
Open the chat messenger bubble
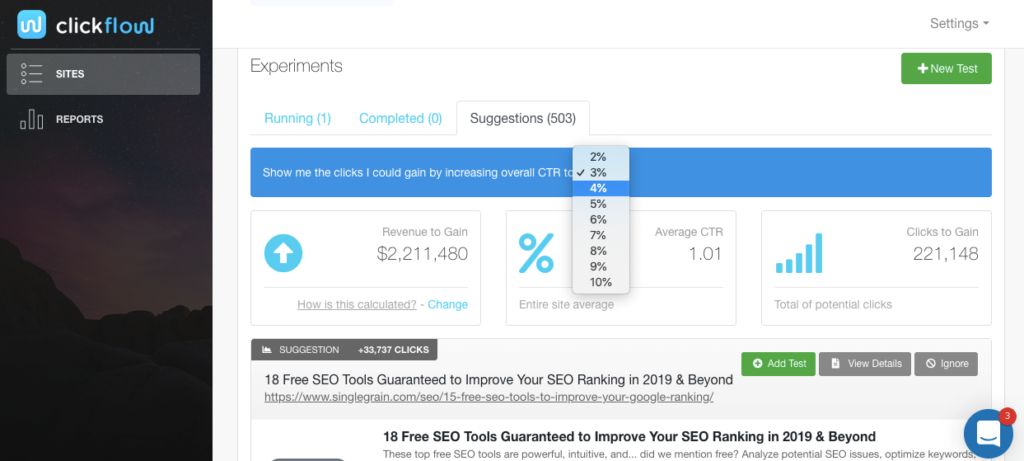coord(988,433)
